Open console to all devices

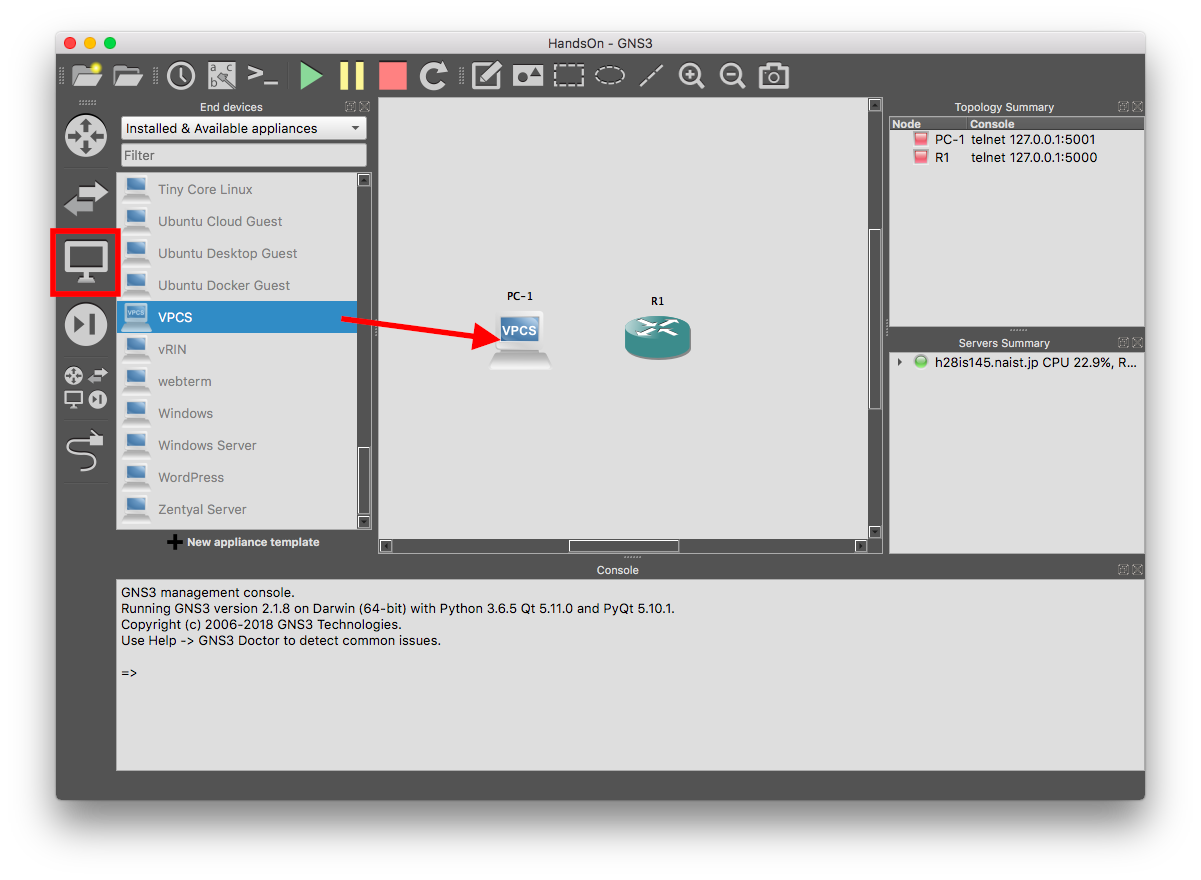tap(263, 76)
